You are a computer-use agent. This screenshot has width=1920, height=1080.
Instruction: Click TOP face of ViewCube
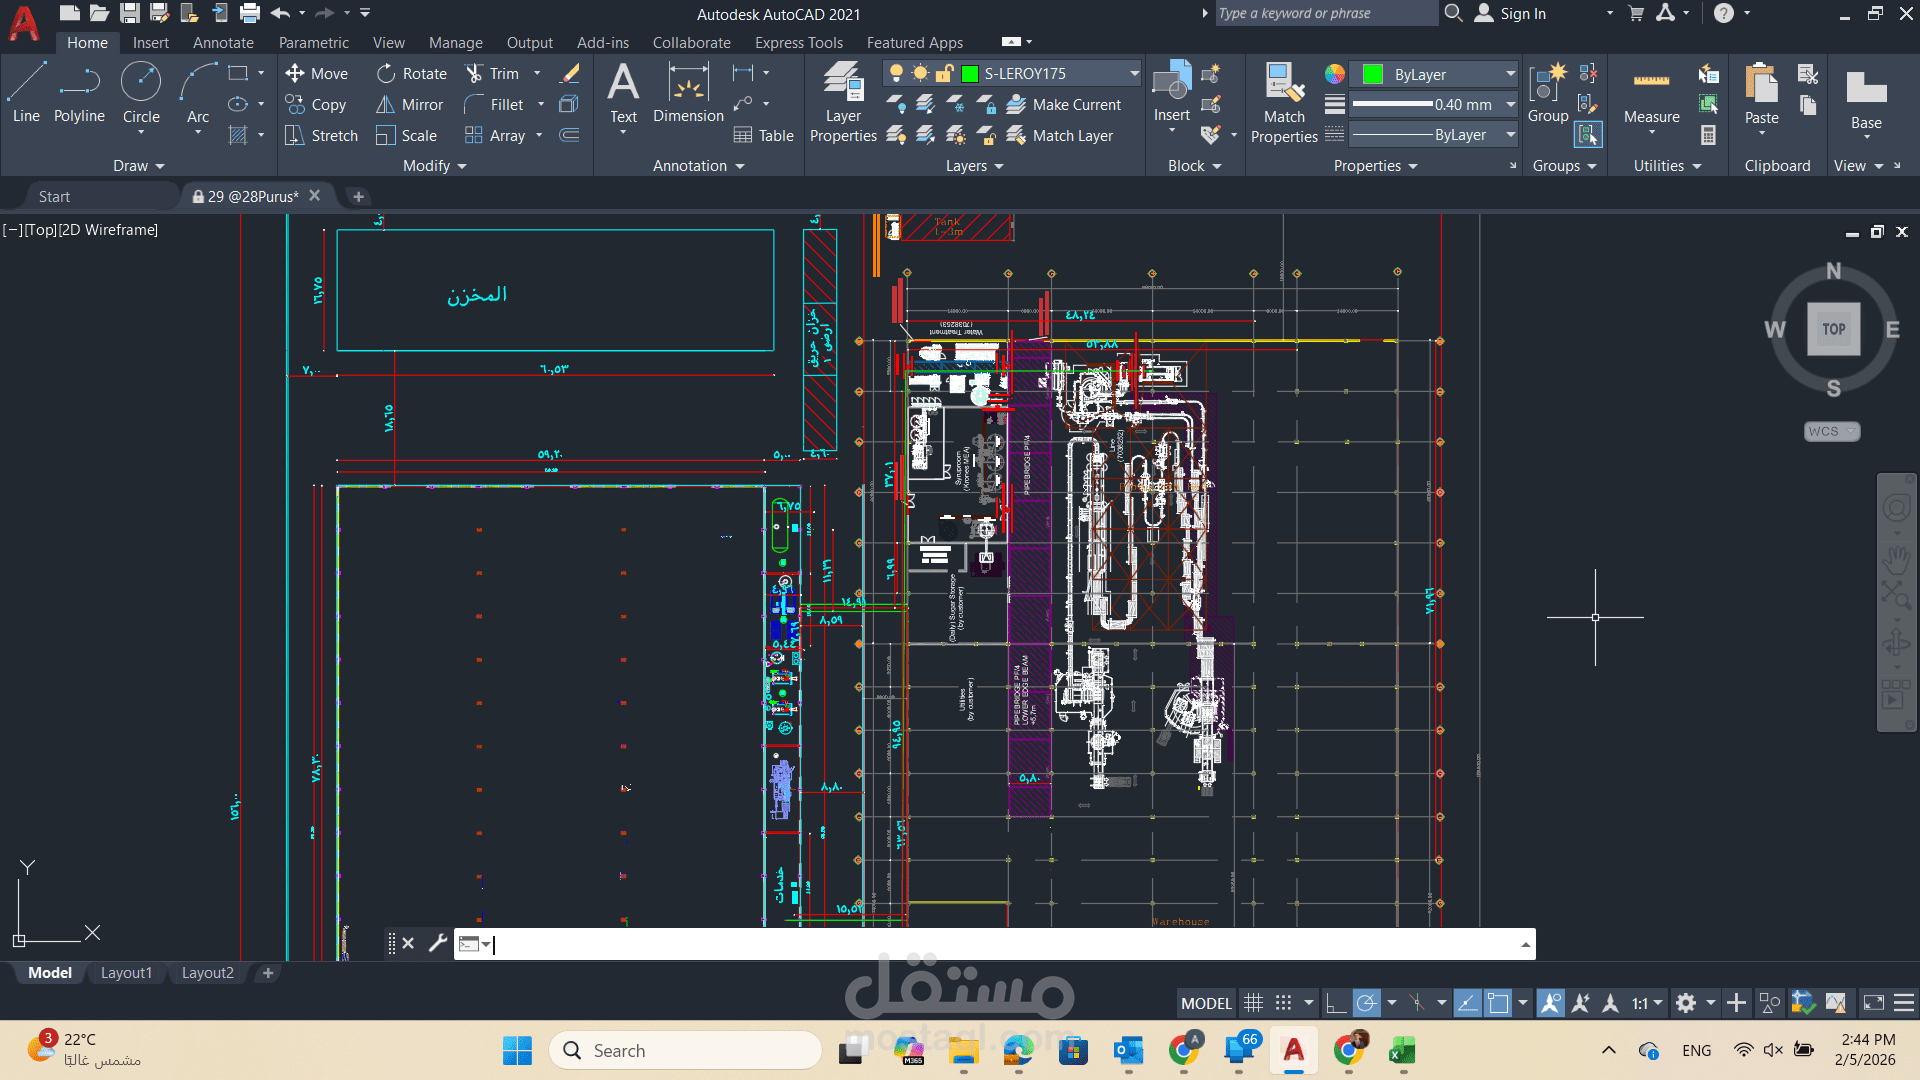tap(1833, 329)
